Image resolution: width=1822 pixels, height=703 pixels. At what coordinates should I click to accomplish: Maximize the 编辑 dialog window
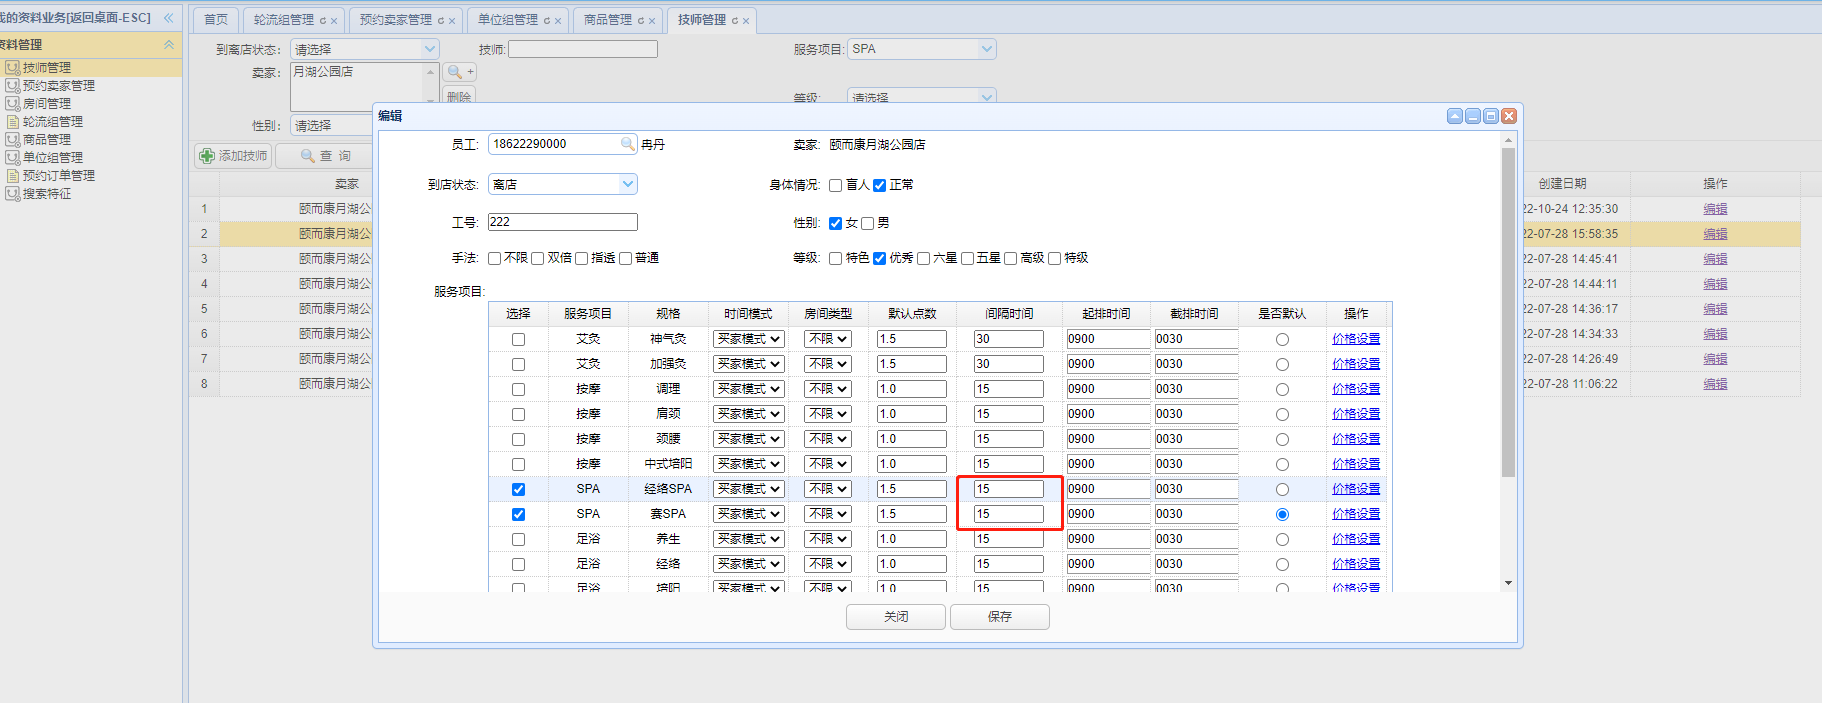click(1491, 116)
